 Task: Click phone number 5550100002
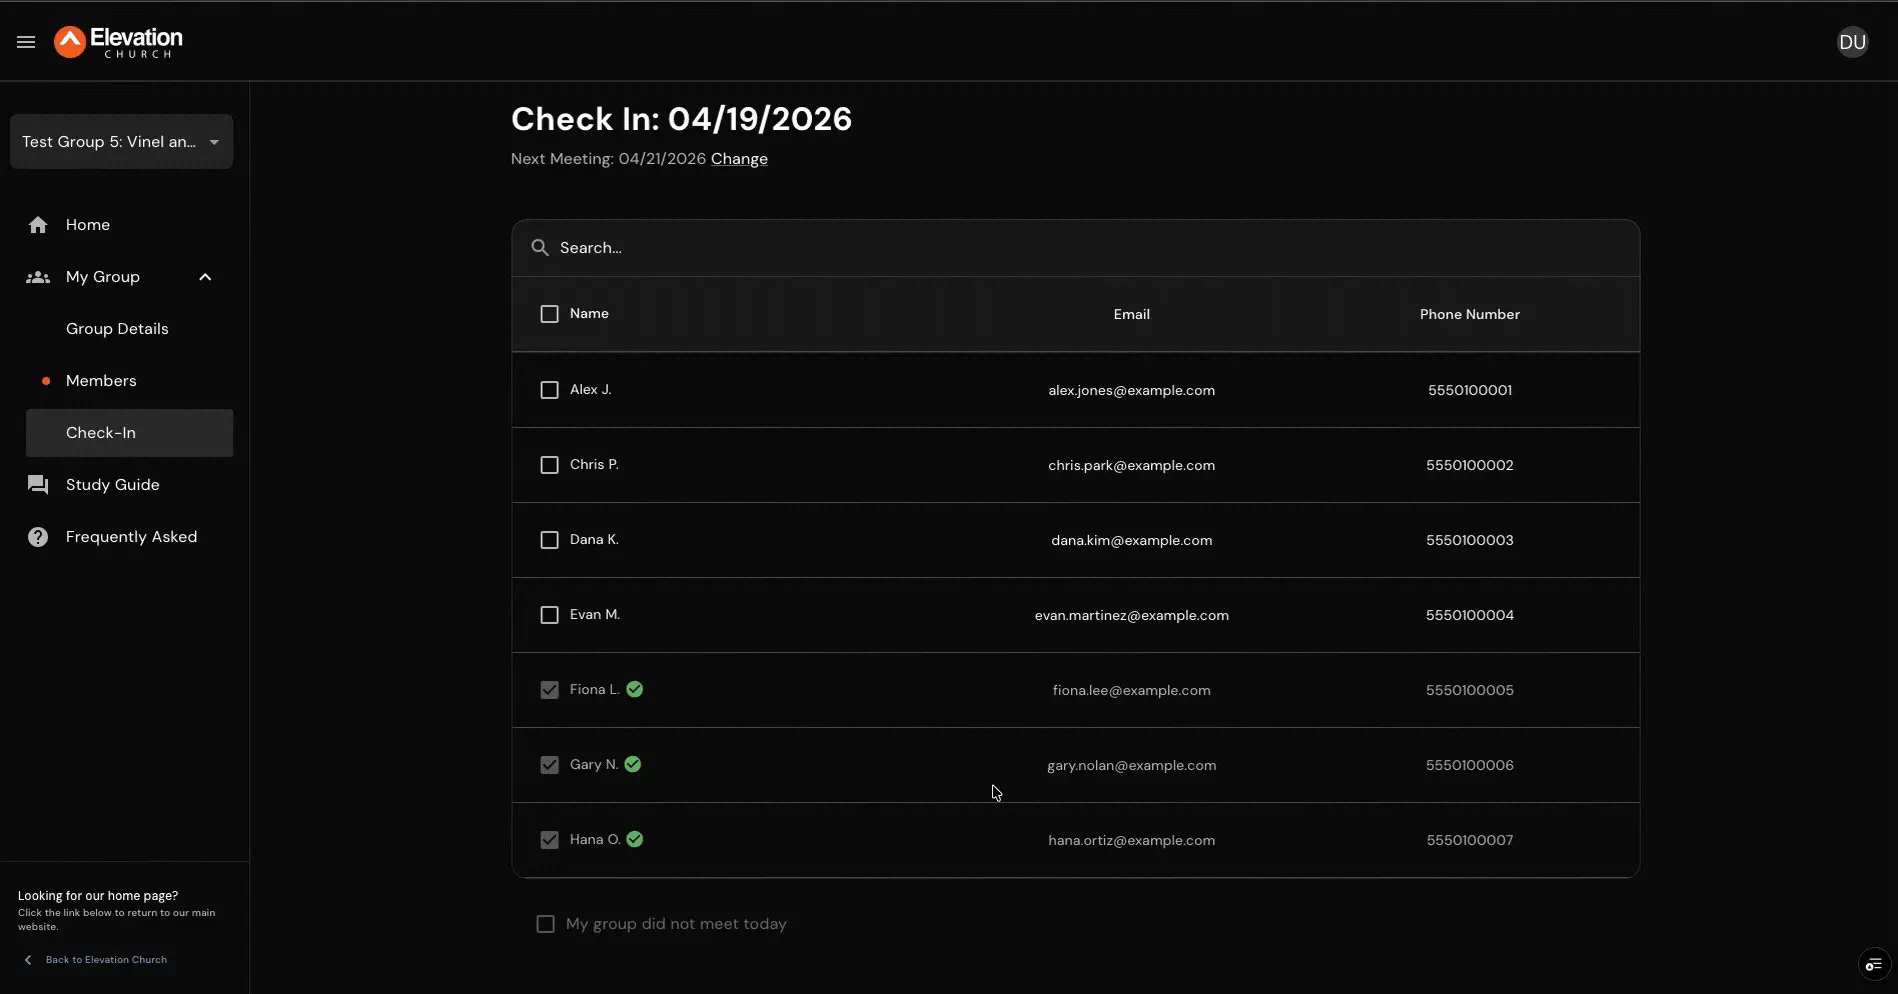pyautogui.click(x=1470, y=465)
